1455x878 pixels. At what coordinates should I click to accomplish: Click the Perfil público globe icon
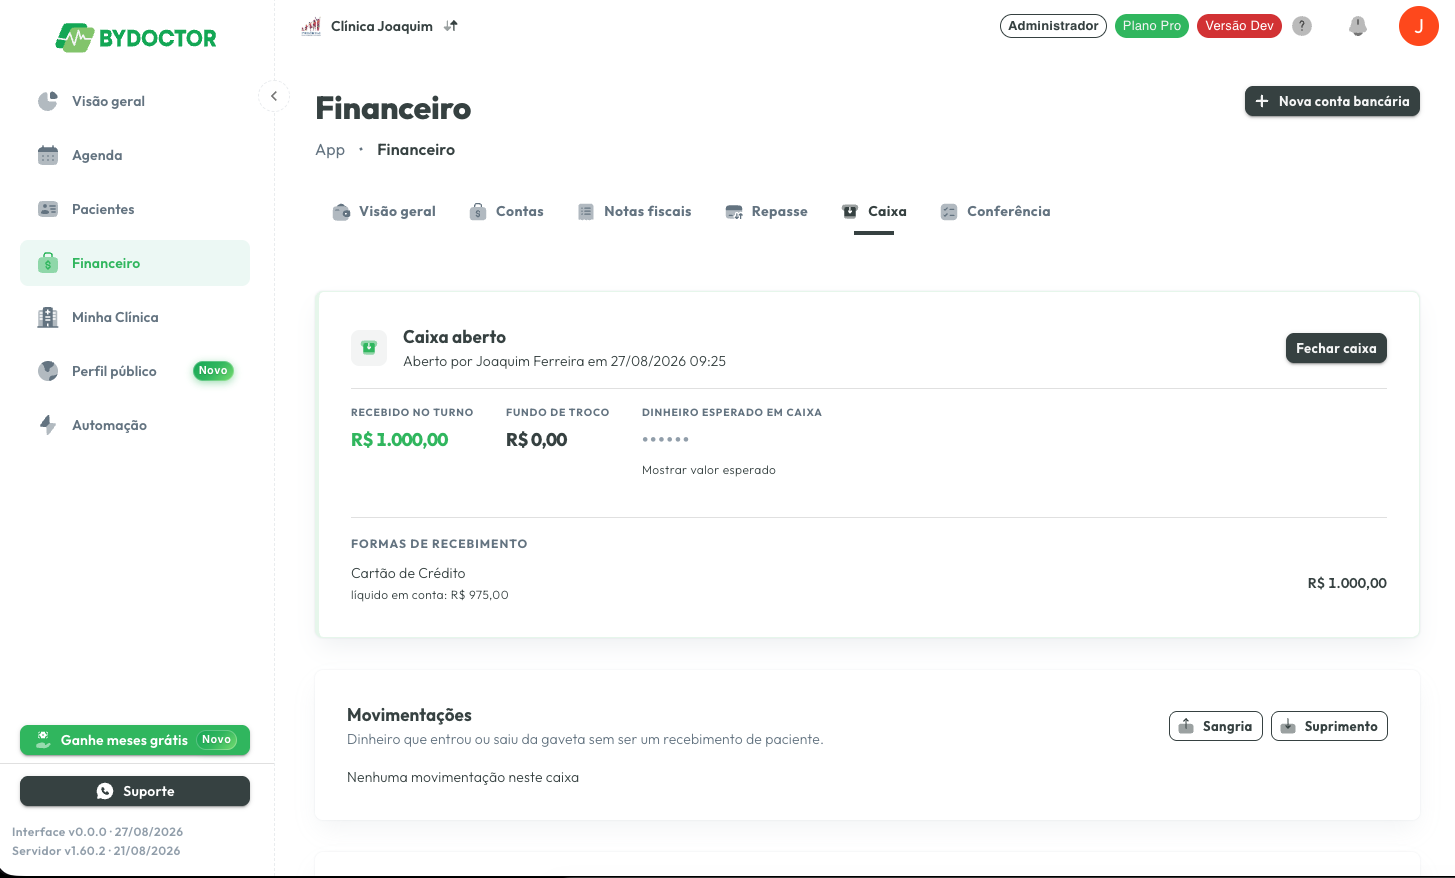[x=48, y=371]
